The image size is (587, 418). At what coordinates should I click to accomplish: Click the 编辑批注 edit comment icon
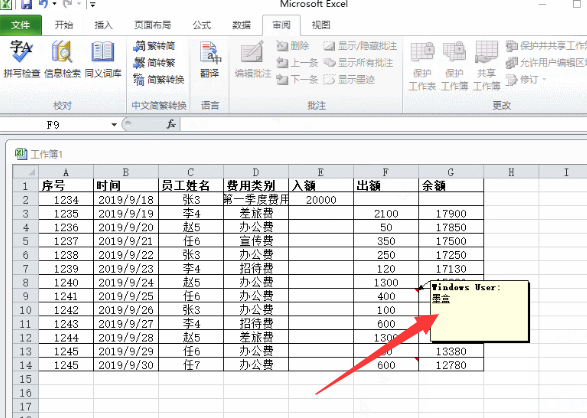[253, 59]
